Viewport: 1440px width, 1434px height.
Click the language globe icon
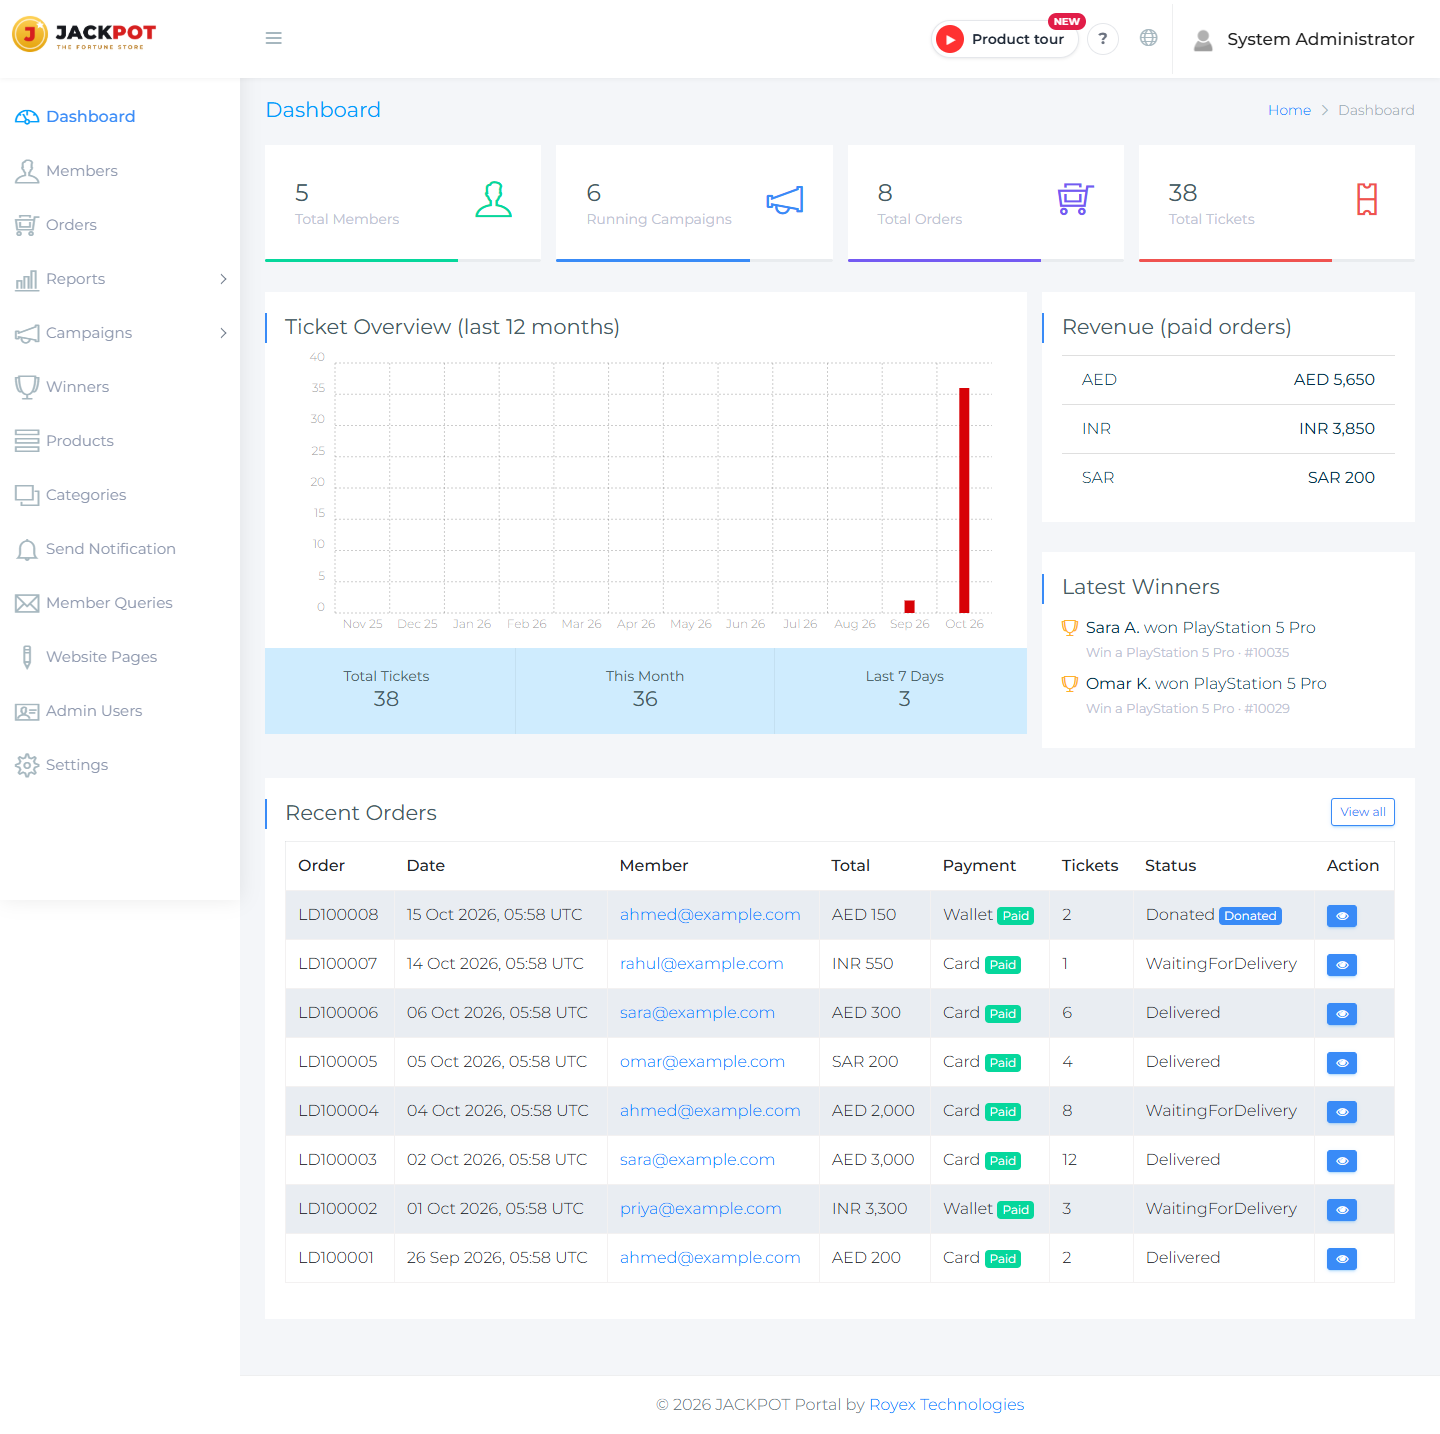[x=1149, y=38]
